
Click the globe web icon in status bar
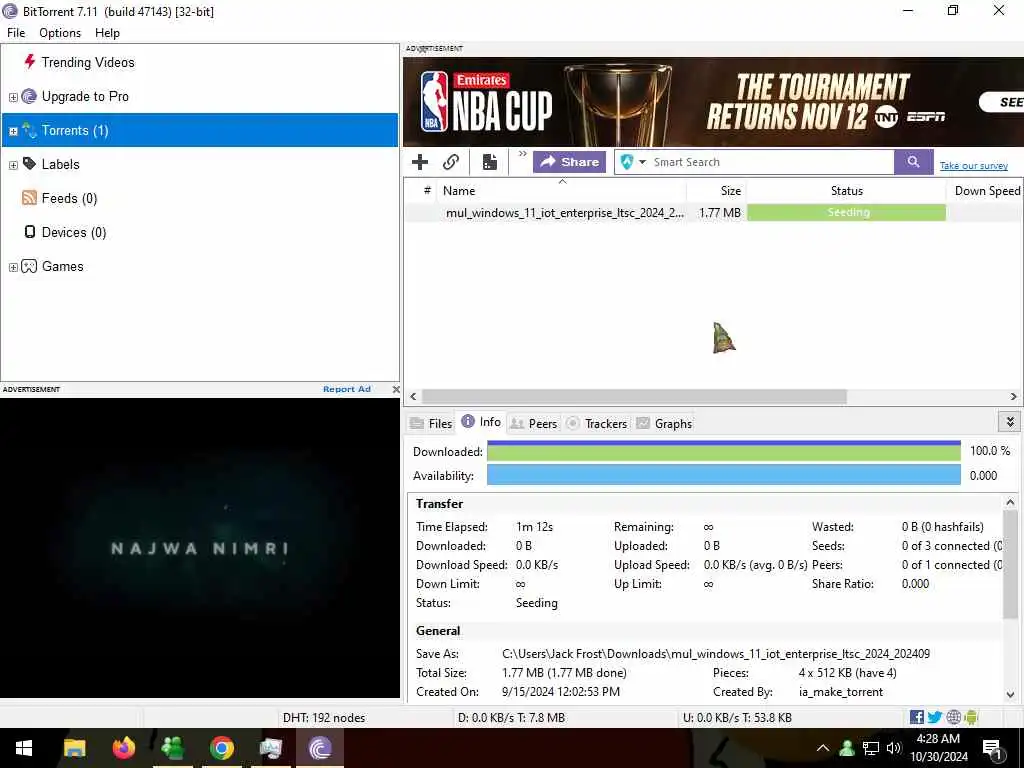point(953,717)
